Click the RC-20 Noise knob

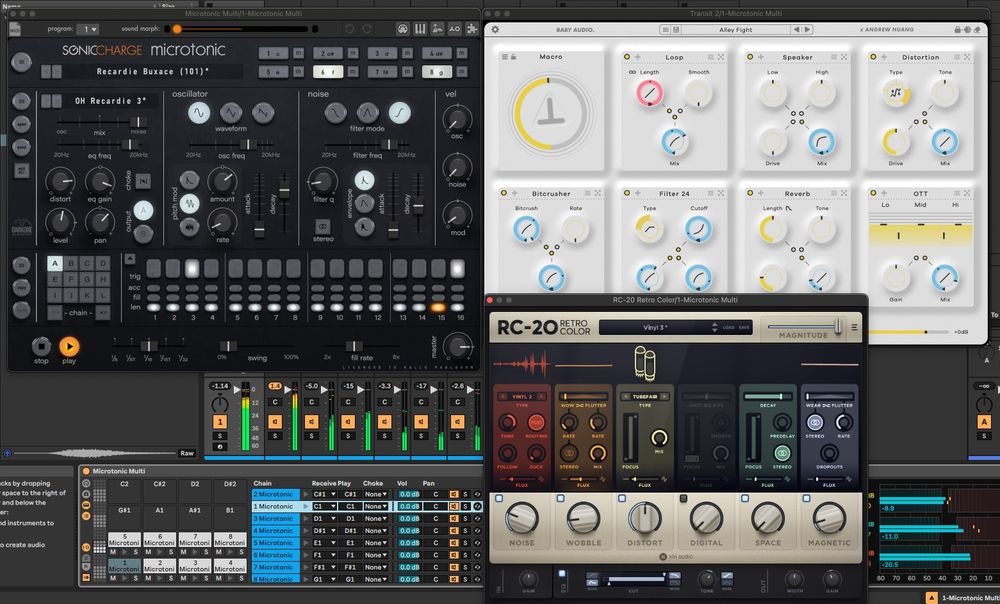pyautogui.click(x=522, y=518)
